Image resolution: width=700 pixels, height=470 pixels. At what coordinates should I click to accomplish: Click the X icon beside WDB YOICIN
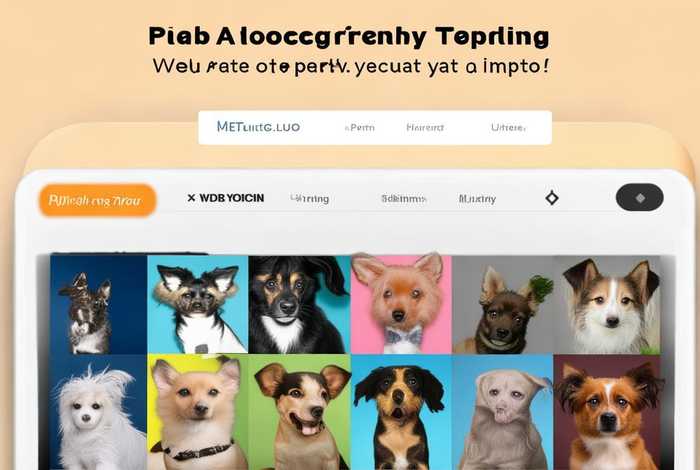(x=192, y=198)
